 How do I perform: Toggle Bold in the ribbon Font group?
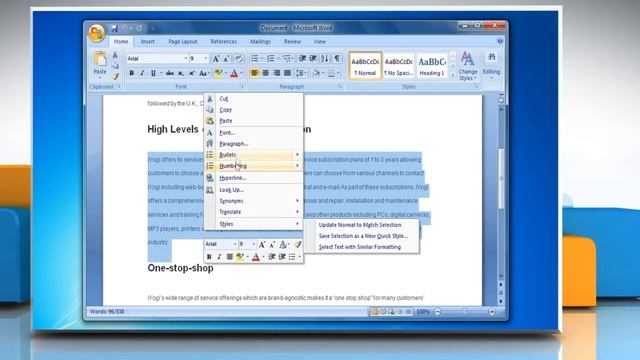131,73
